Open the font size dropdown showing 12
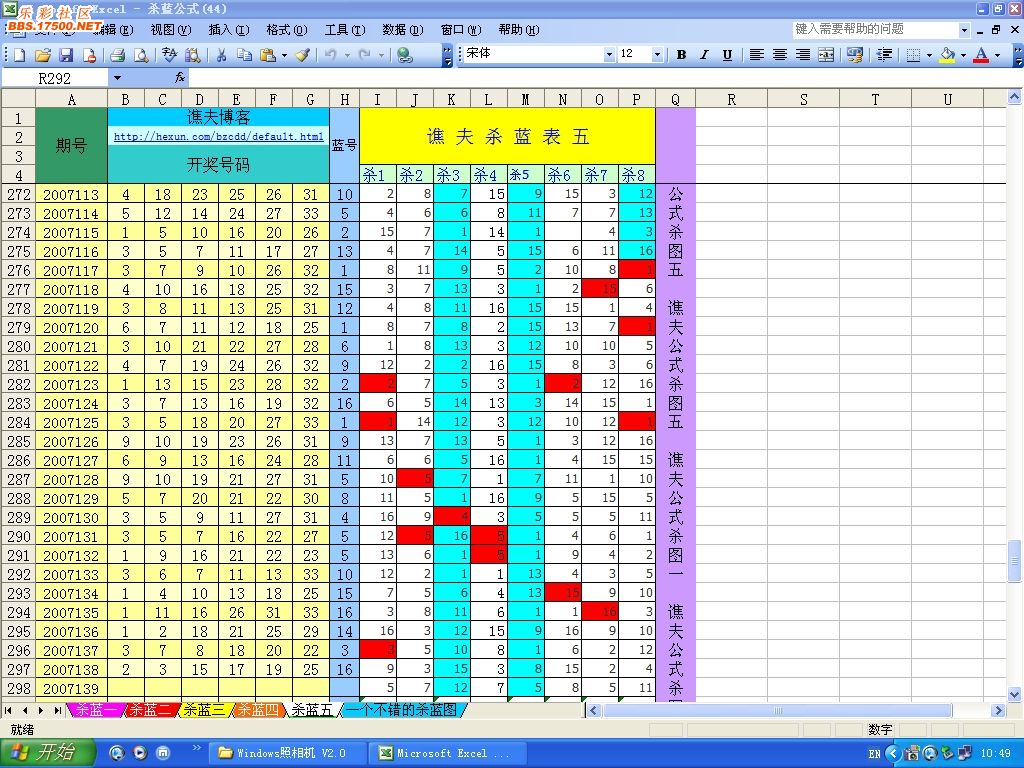 [x=657, y=54]
